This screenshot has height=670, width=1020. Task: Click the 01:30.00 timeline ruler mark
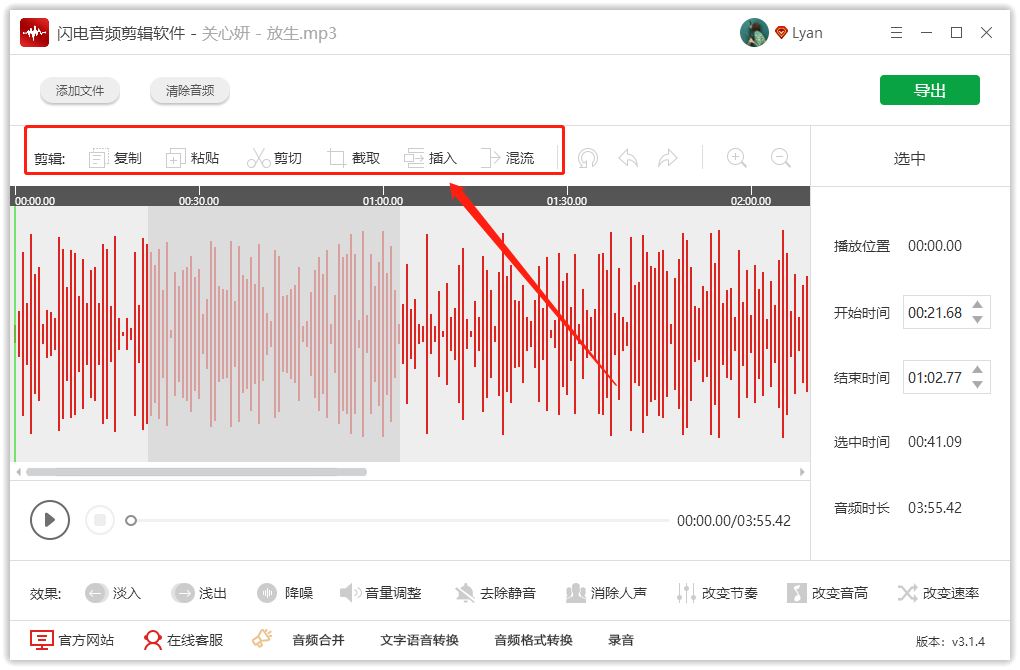tap(567, 201)
